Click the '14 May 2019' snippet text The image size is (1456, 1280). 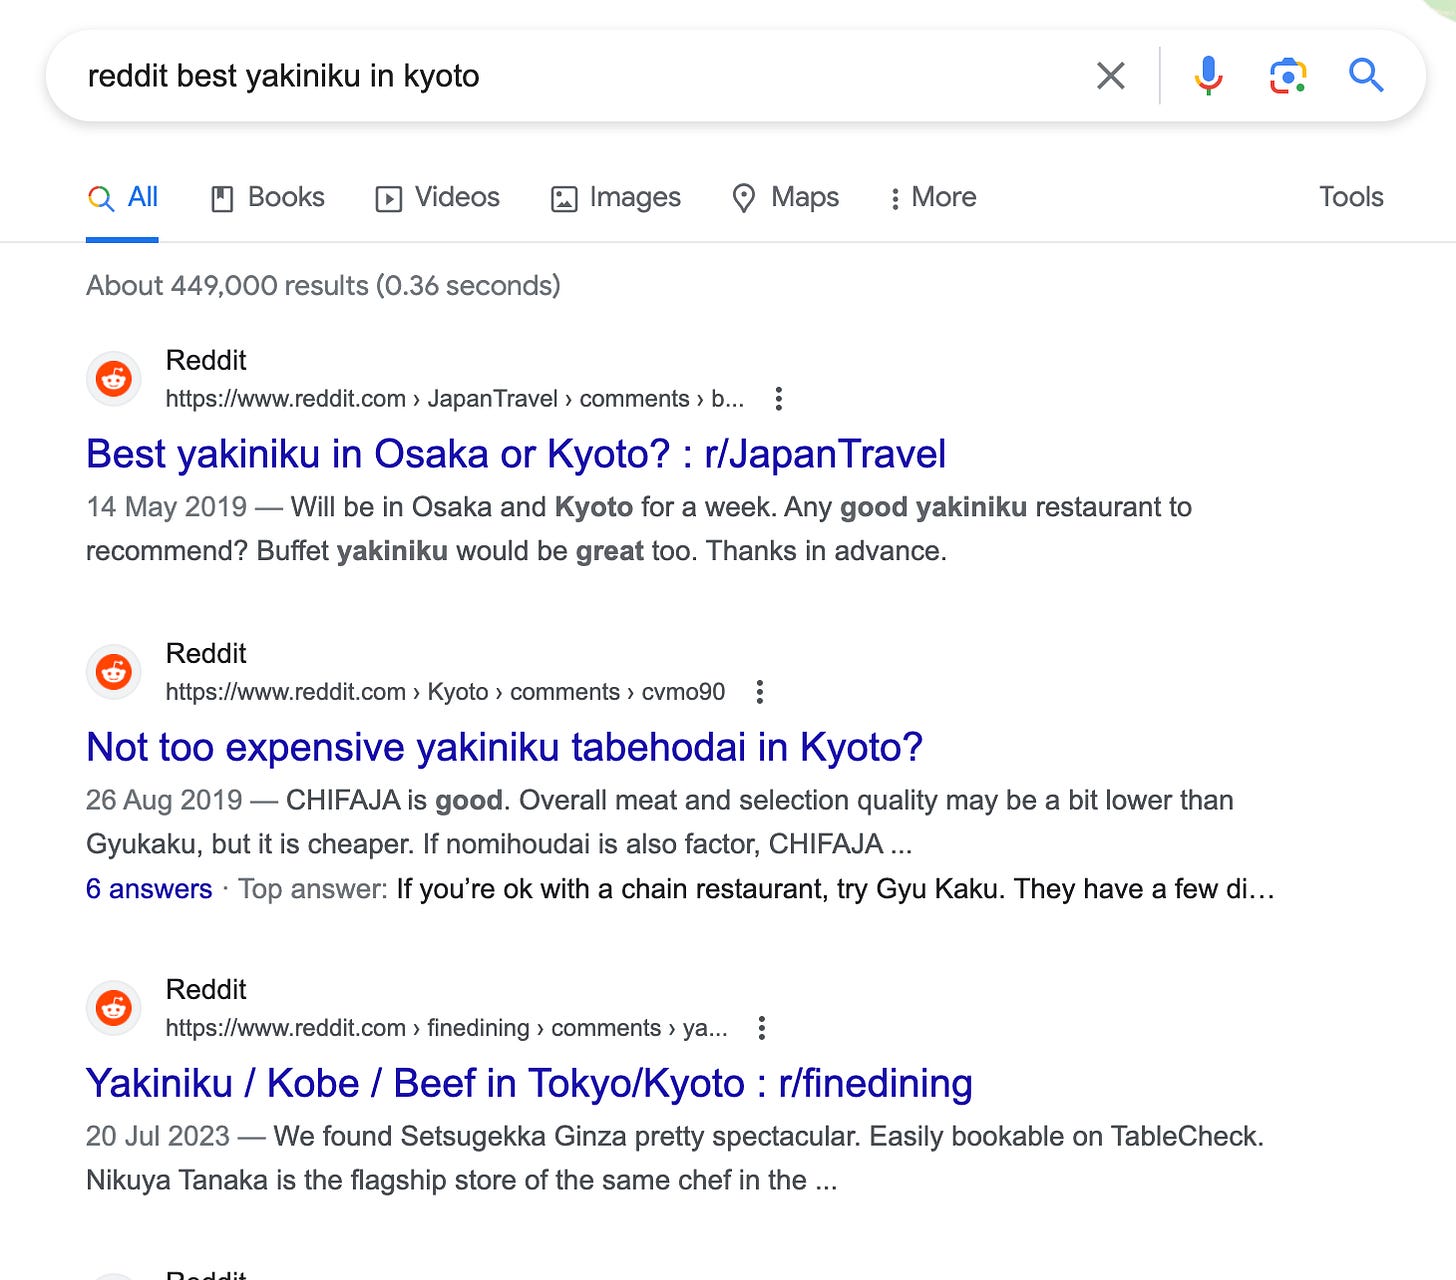click(639, 529)
